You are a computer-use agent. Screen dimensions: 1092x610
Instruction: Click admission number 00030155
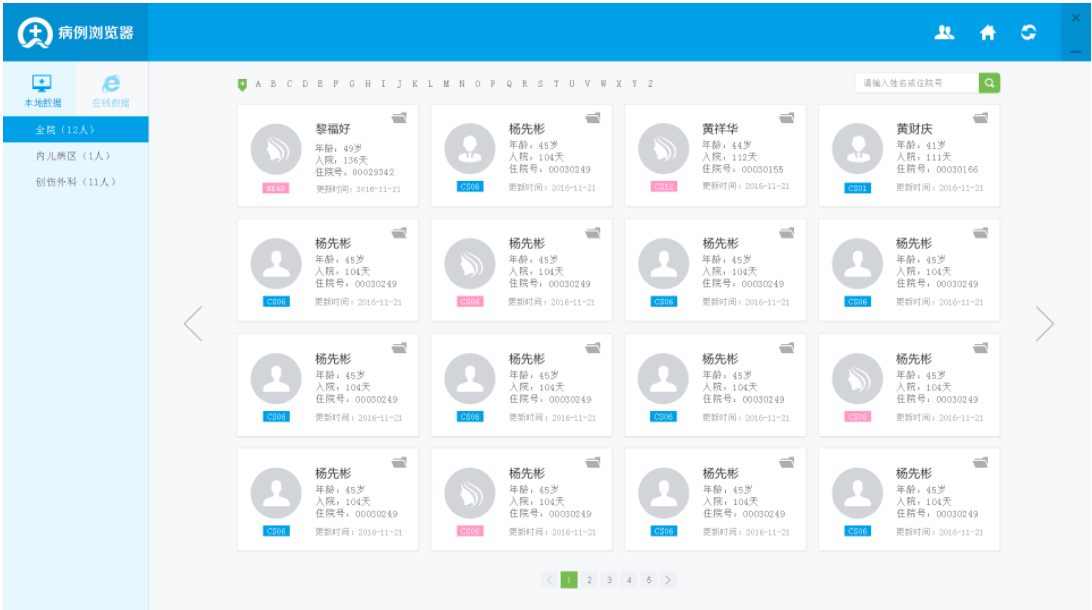coord(763,169)
